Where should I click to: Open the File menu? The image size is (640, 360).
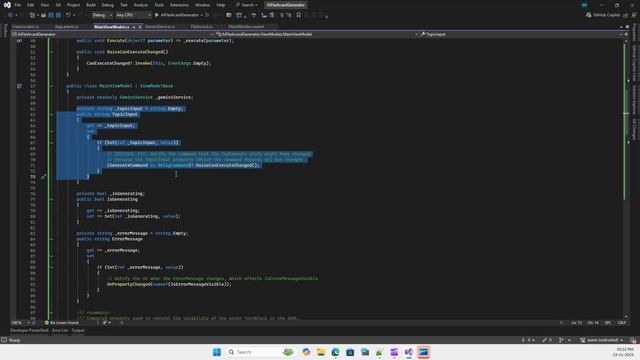click(x=18, y=5)
